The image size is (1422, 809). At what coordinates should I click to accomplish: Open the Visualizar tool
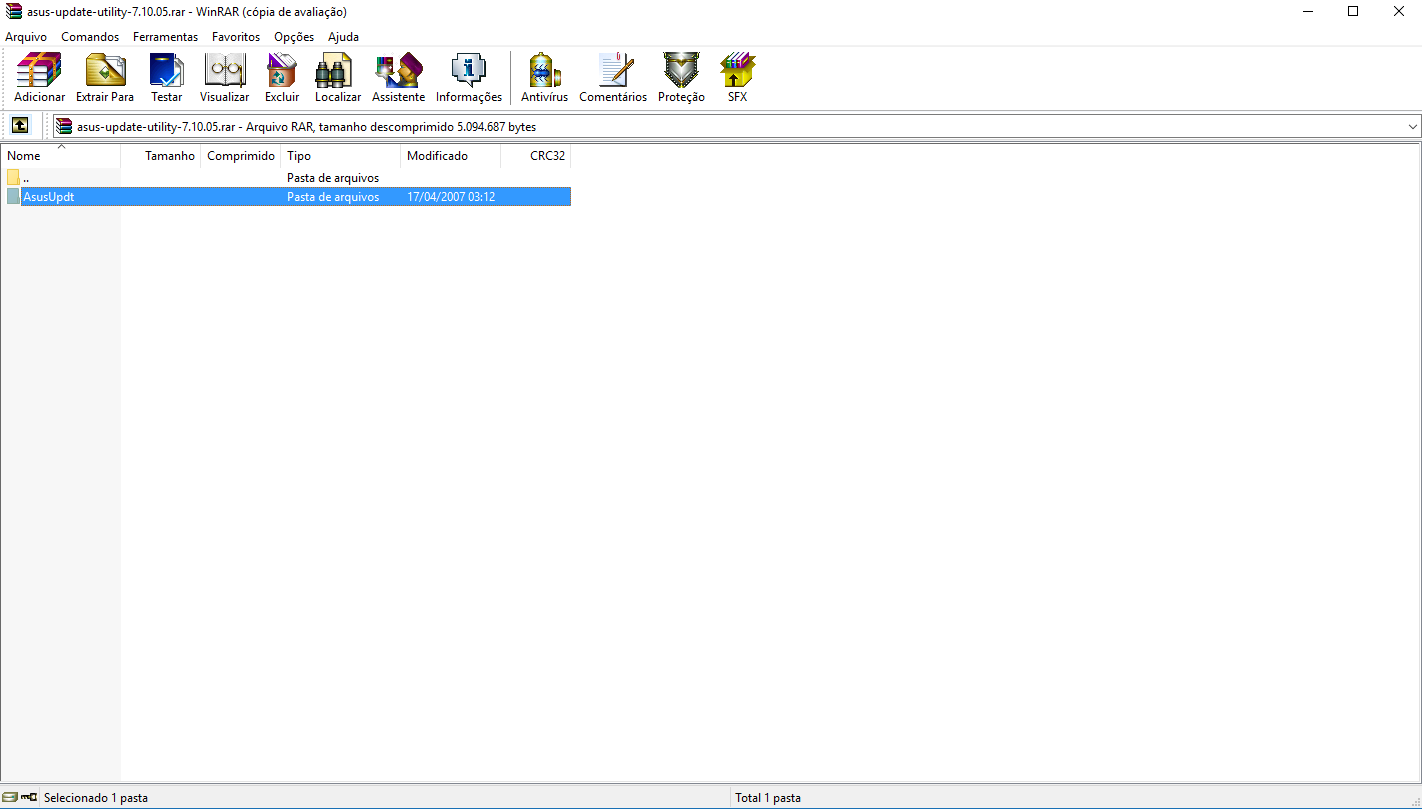(224, 78)
